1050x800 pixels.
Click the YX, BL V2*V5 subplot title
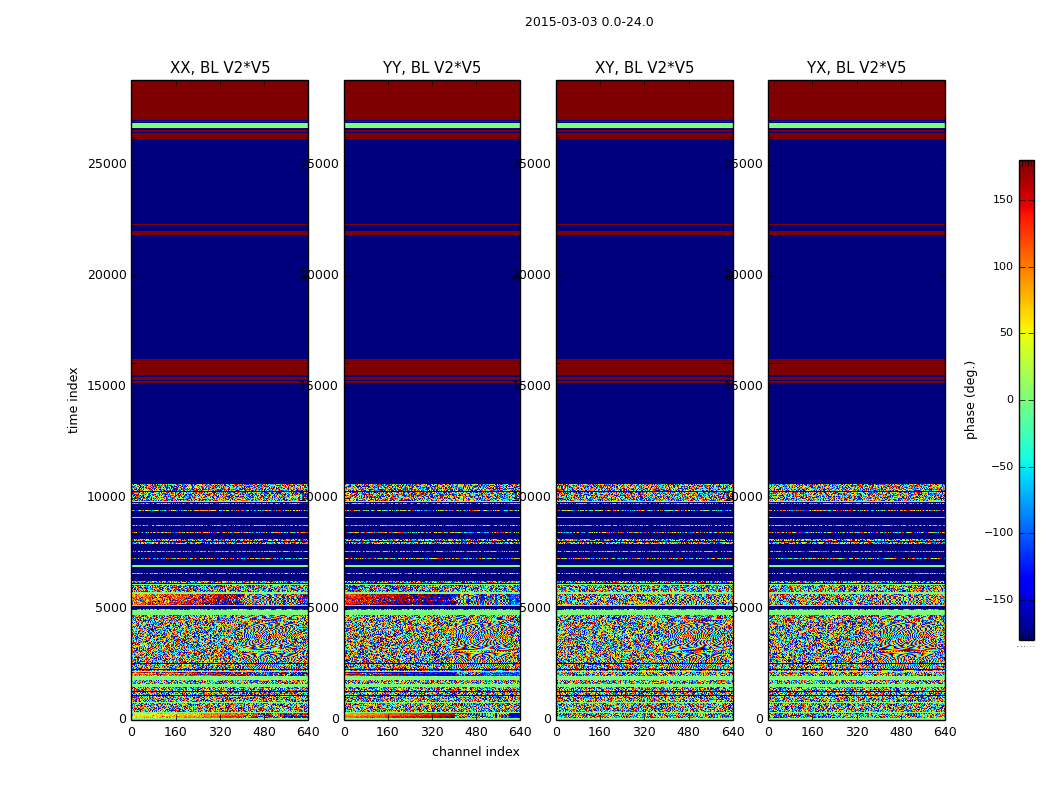(x=856, y=68)
